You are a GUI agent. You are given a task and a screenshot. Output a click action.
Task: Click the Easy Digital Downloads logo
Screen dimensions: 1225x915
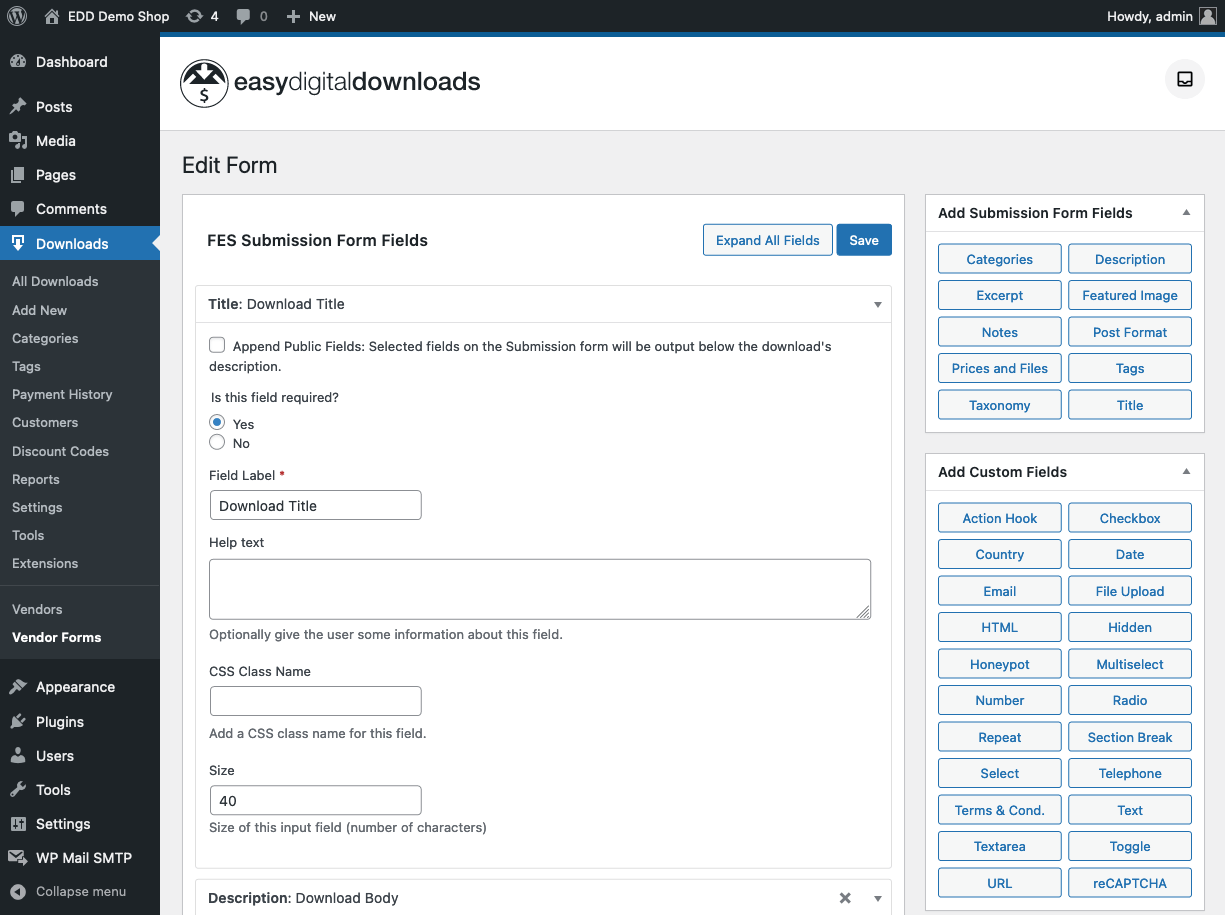330,83
